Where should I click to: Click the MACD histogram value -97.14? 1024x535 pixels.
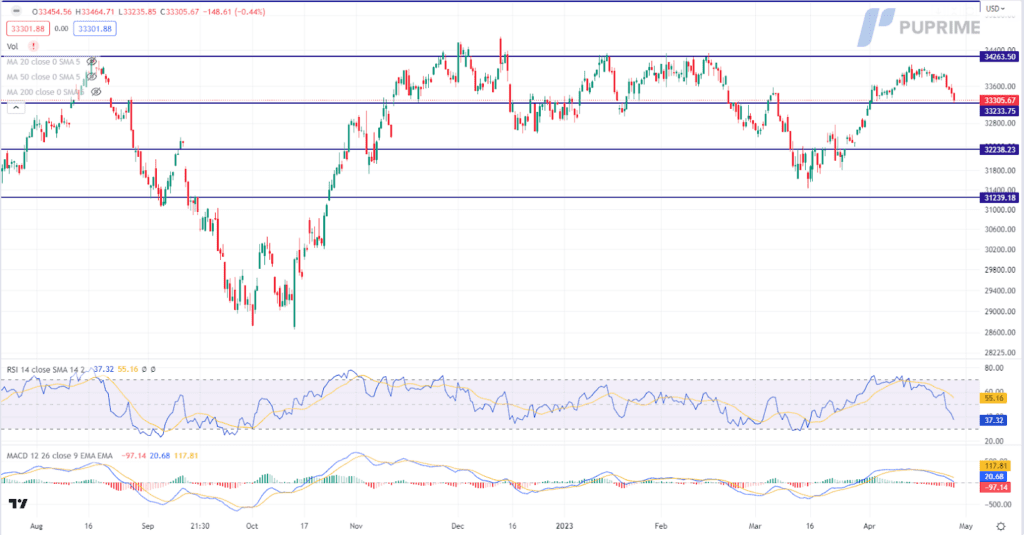pyautogui.click(x=133, y=455)
